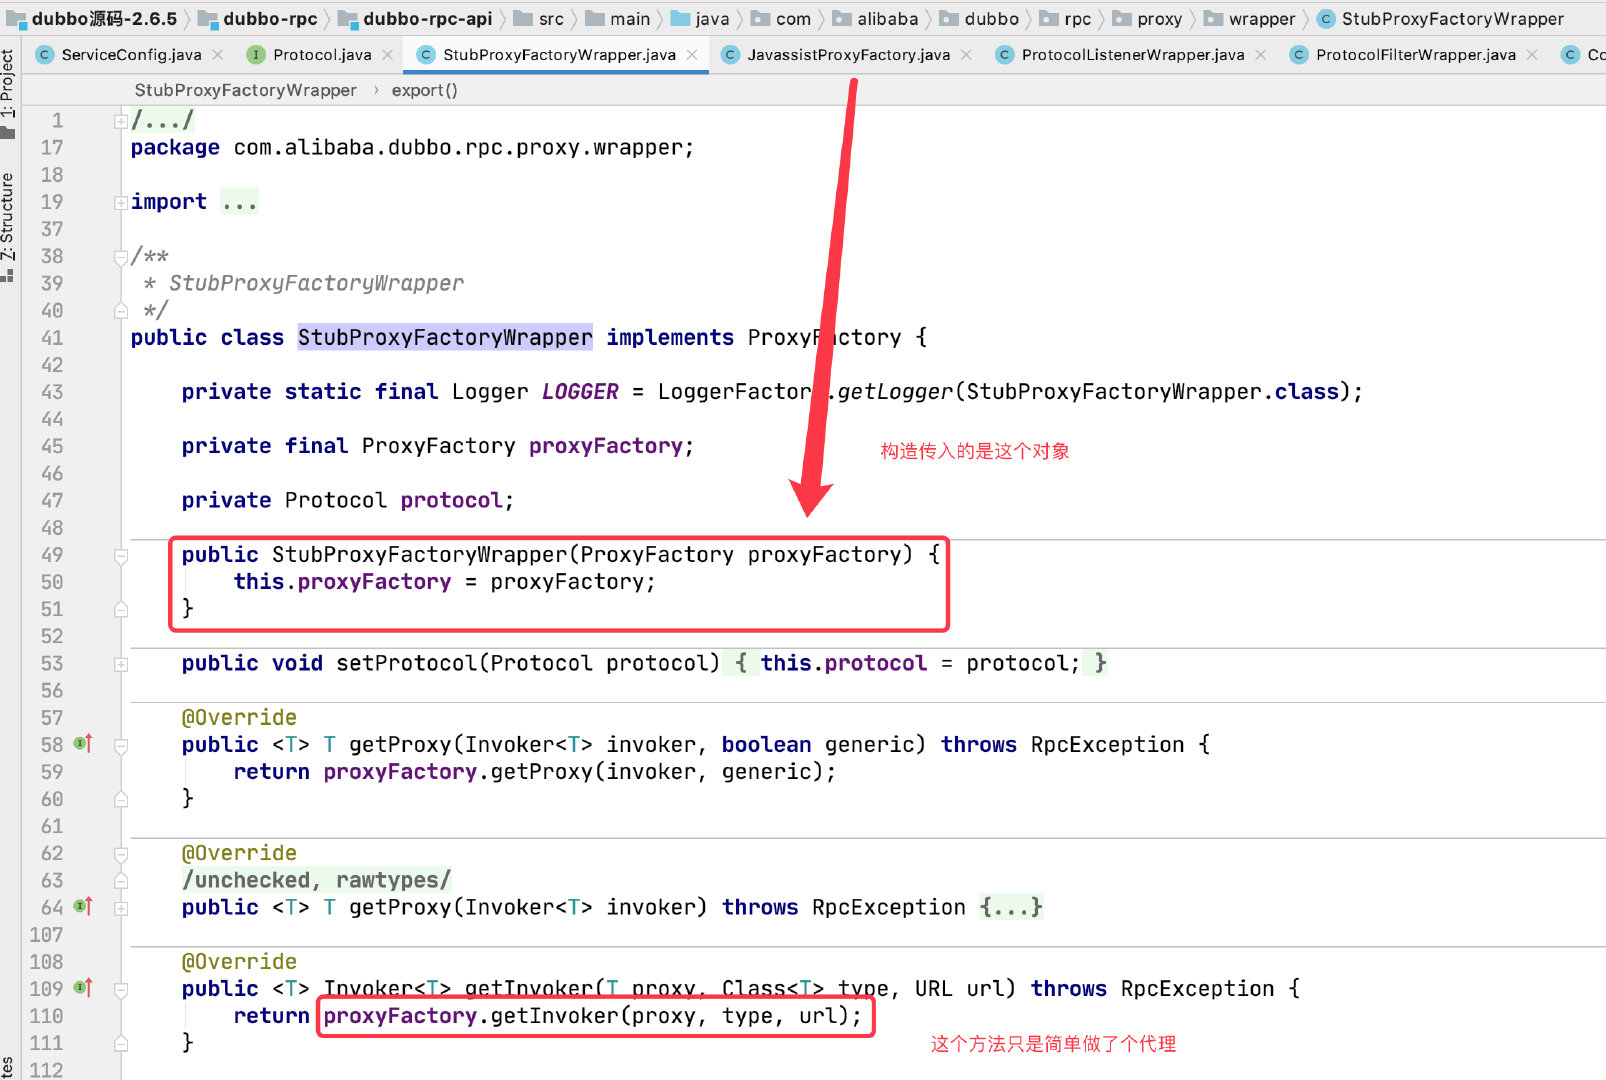1606x1080 pixels.
Task: Click getInvoker call on line 110
Action: click(555, 1016)
